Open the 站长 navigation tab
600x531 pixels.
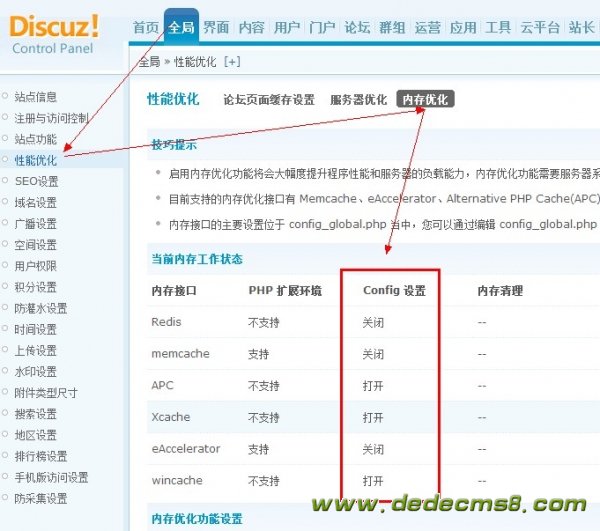[581, 28]
